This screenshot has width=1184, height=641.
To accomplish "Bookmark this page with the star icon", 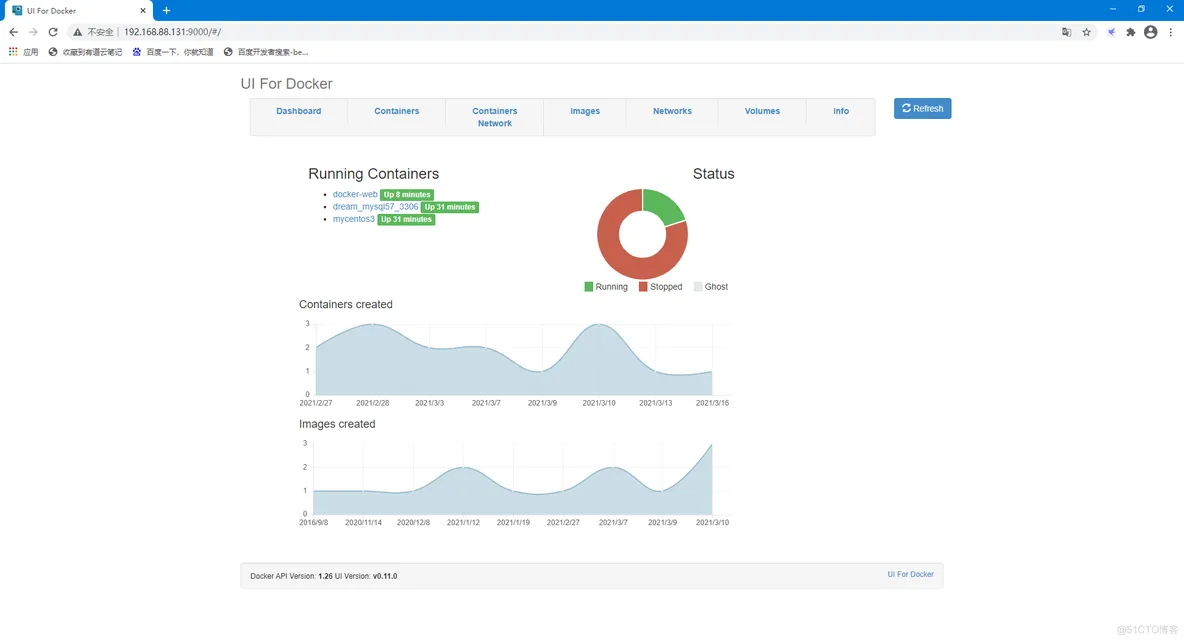I will pos(1087,32).
